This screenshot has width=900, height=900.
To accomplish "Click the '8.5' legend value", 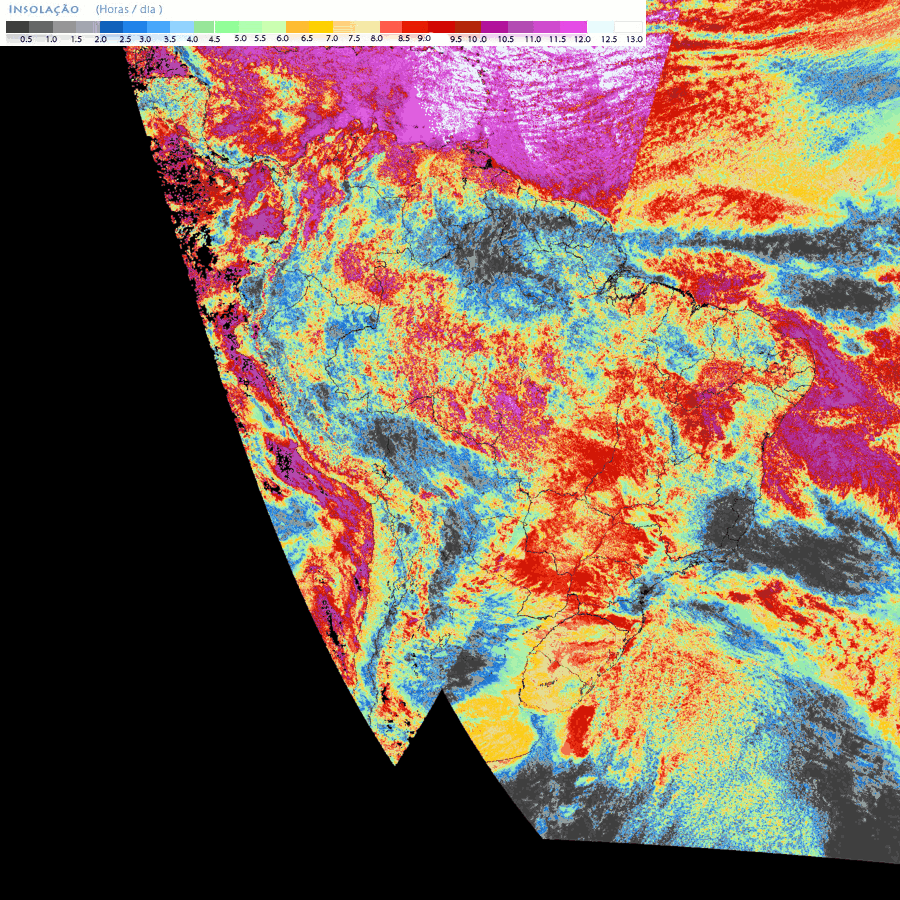I will pos(404,38).
